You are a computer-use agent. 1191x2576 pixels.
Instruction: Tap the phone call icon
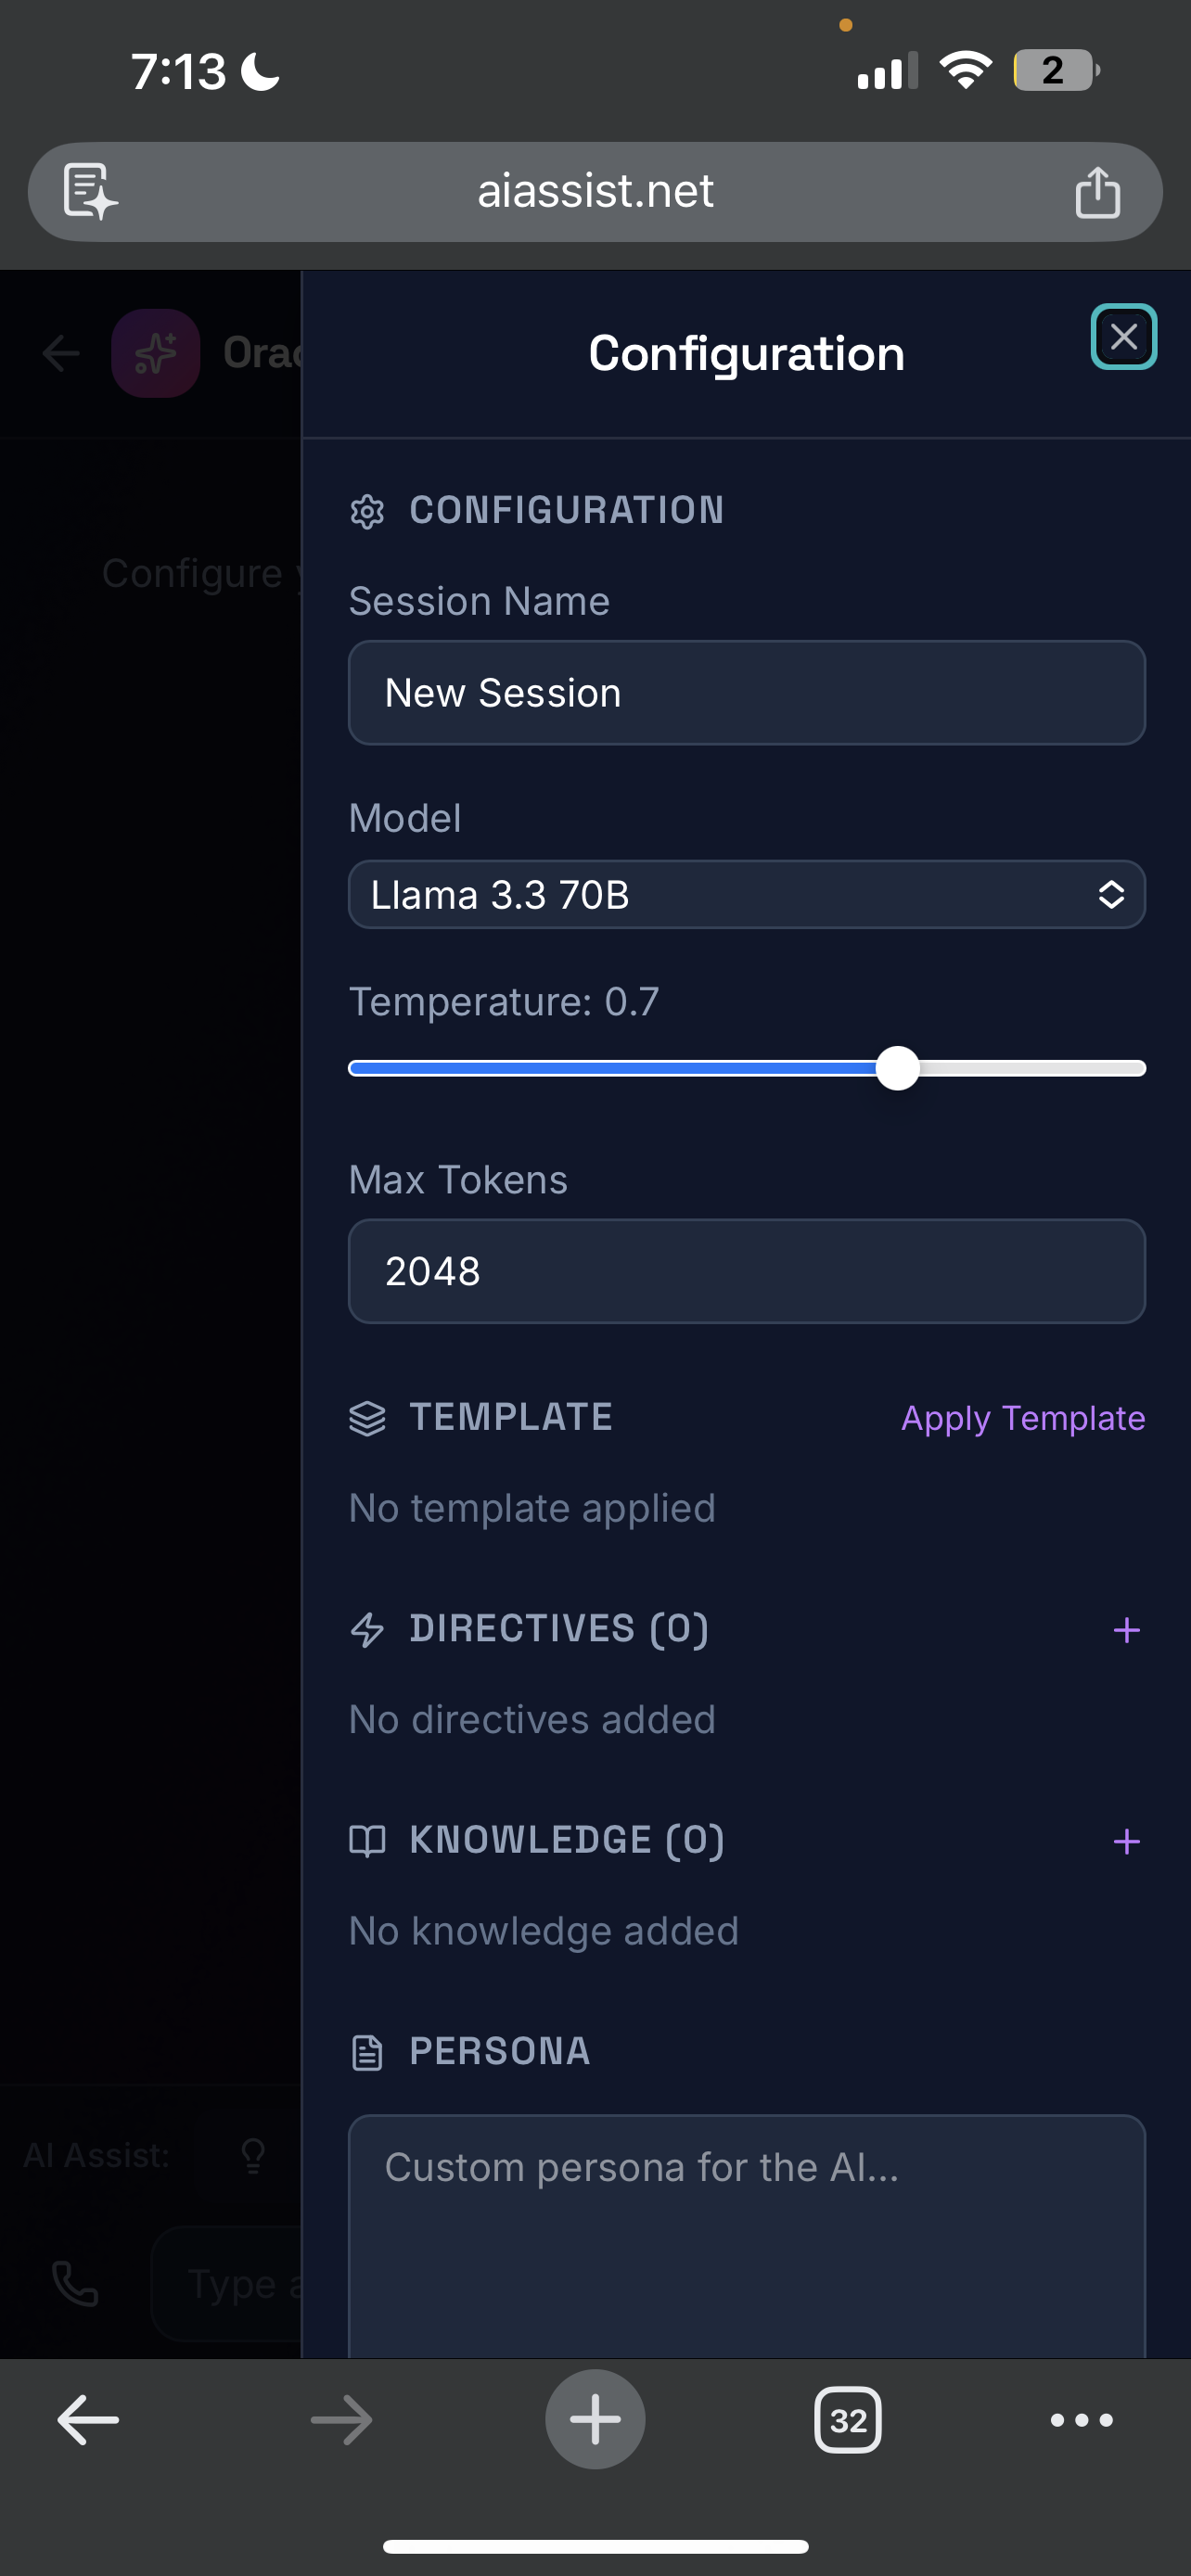point(75,2284)
